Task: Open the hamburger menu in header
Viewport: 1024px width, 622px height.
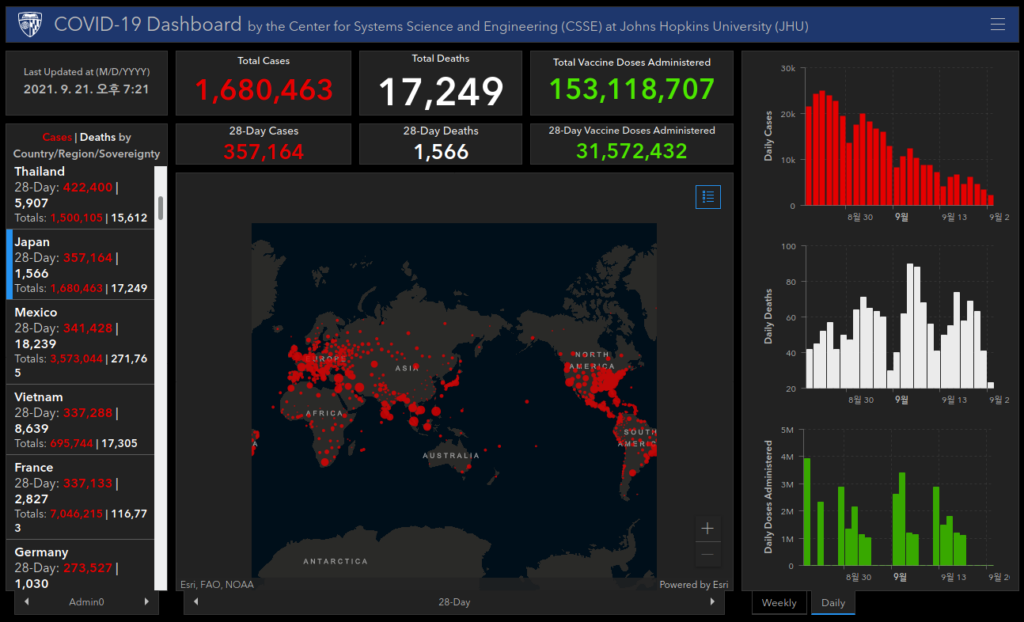Action: (x=997, y=24)
